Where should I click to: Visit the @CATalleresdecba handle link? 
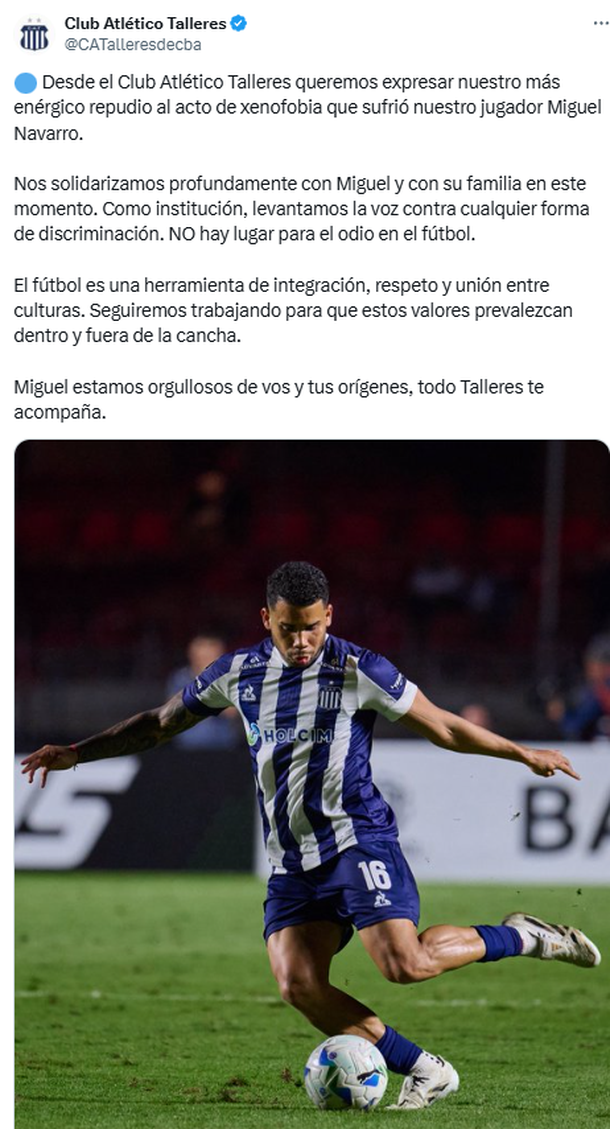click(x=133, y=45)
